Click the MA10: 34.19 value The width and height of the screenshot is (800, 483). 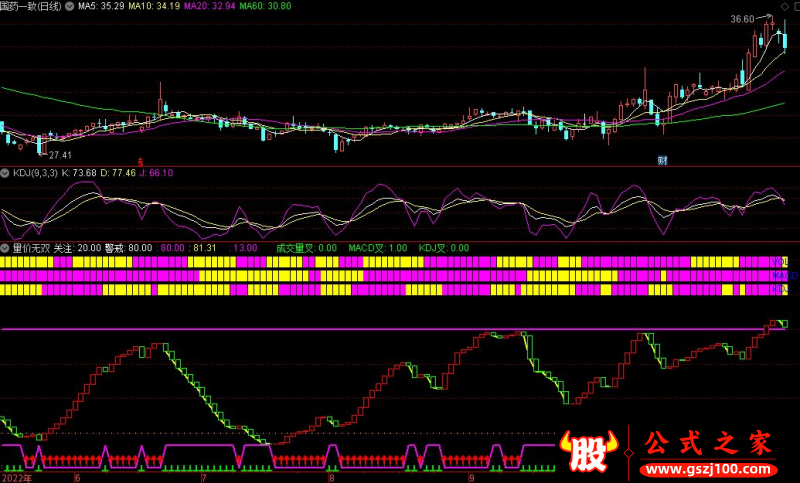coord(154,6)
